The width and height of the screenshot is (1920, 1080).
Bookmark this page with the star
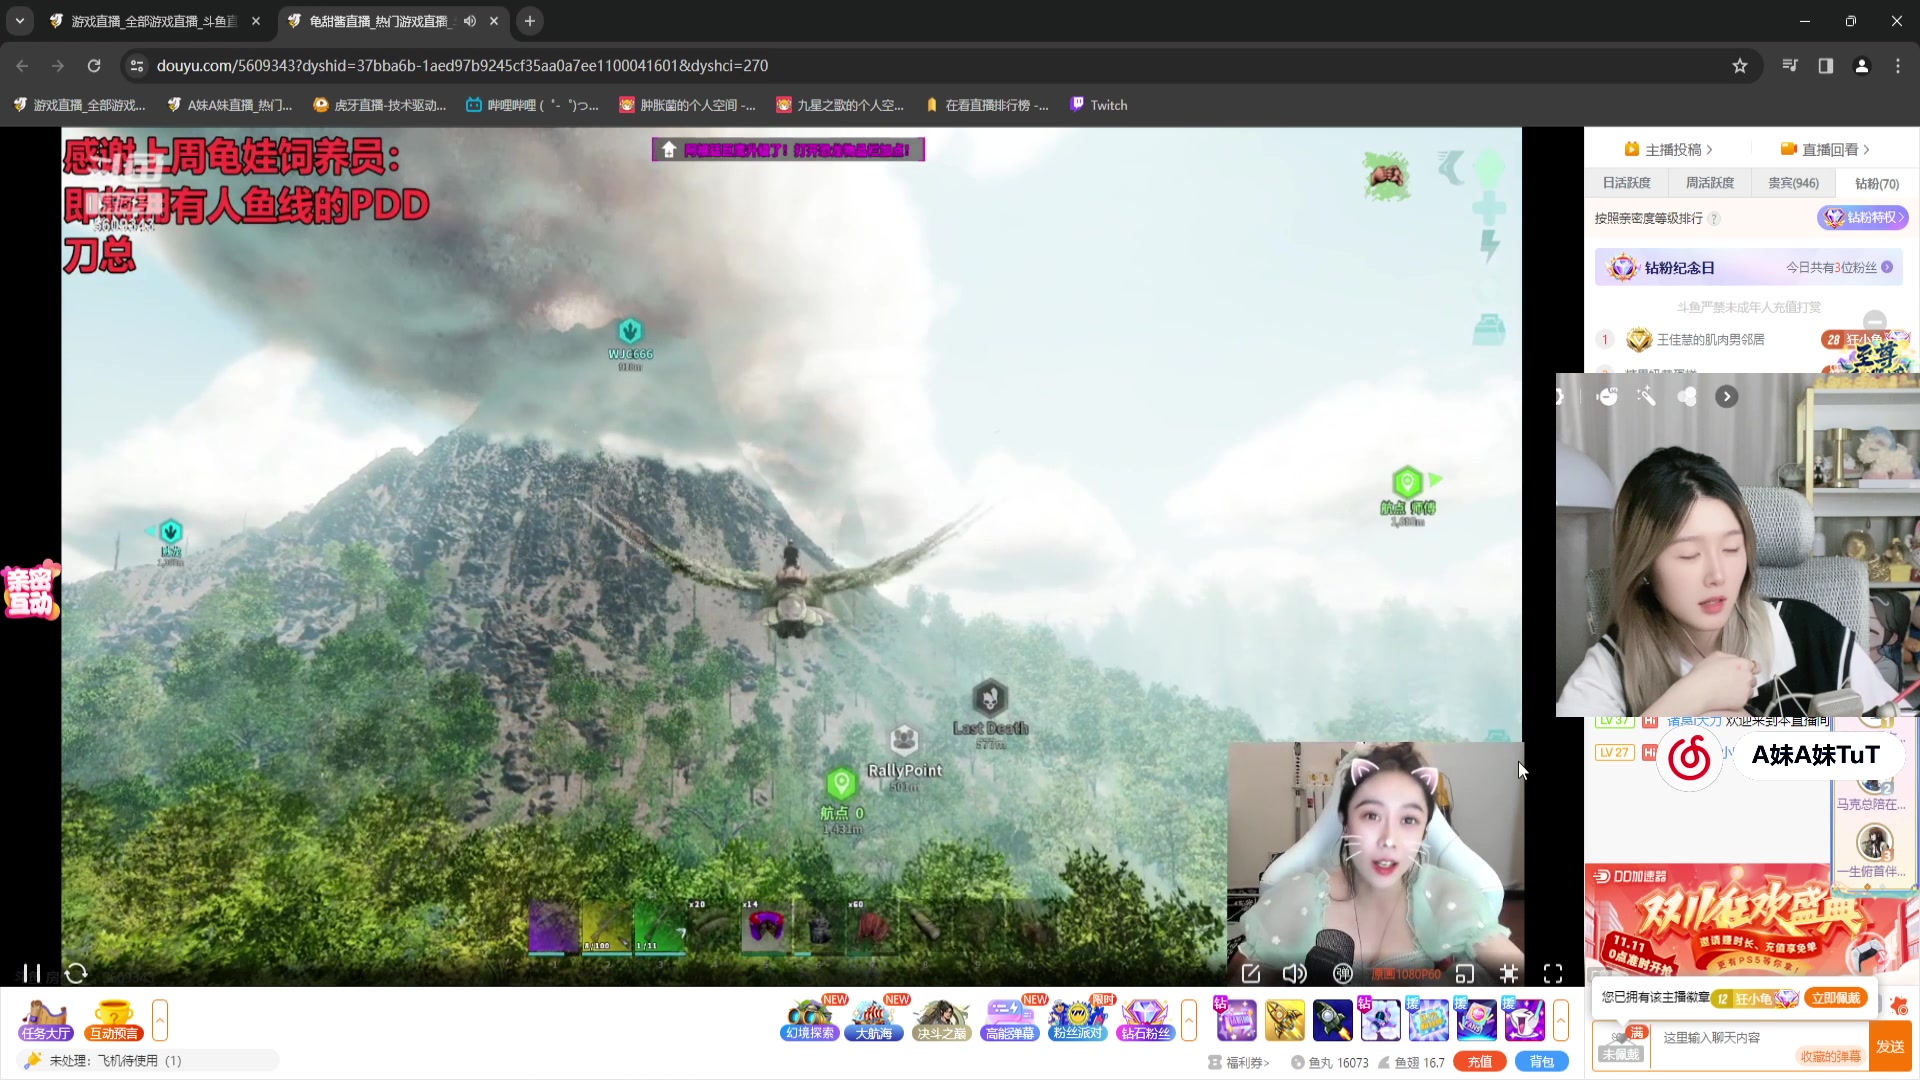[x=1740, y=66]
